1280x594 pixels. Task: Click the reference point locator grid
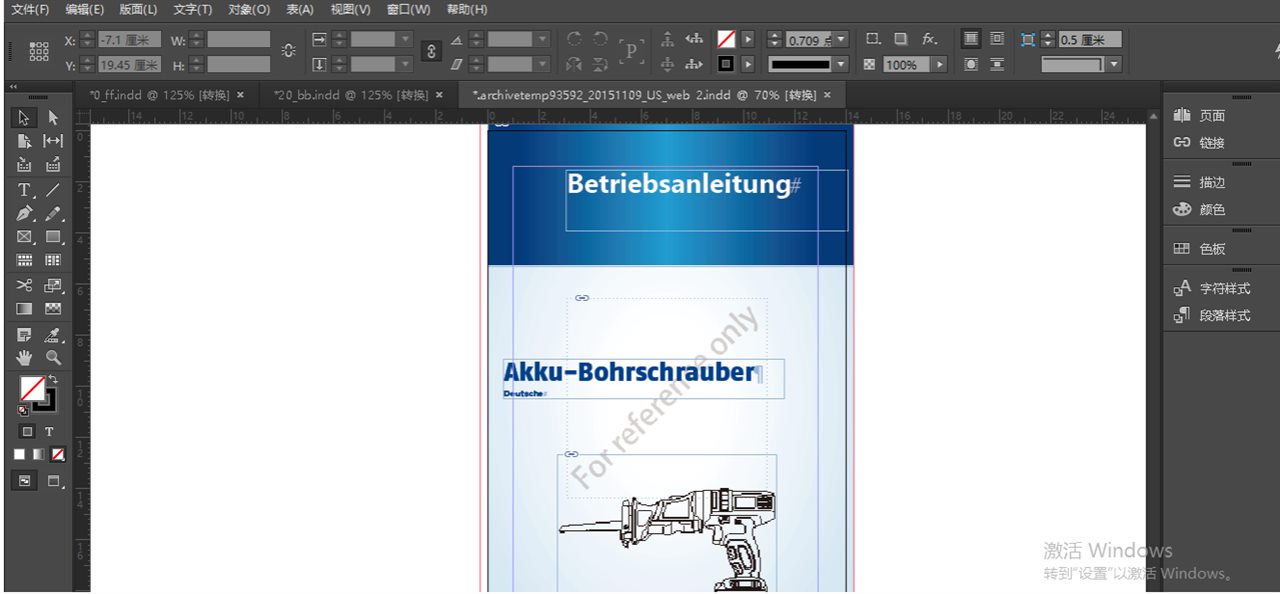click(x=39, y=52)
